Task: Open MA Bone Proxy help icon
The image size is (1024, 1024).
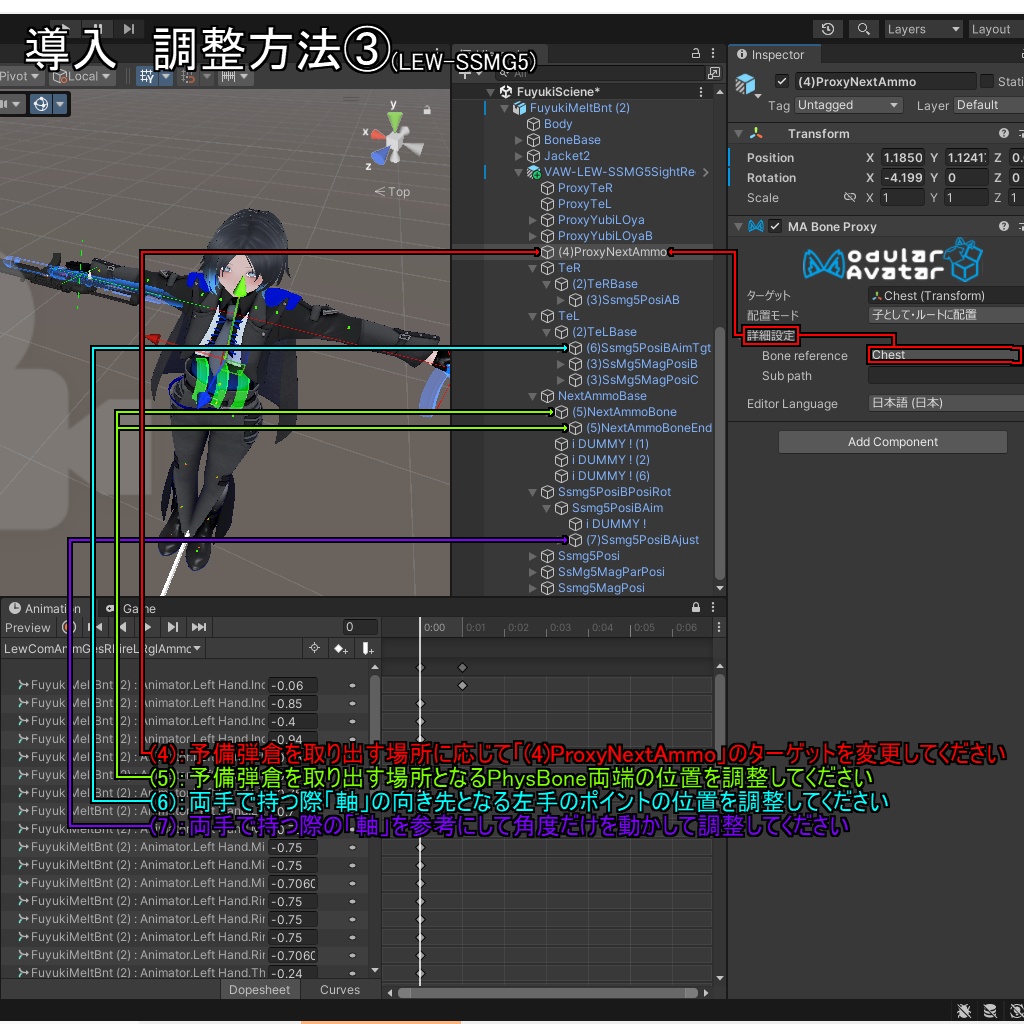Action: pos(1003,226)
